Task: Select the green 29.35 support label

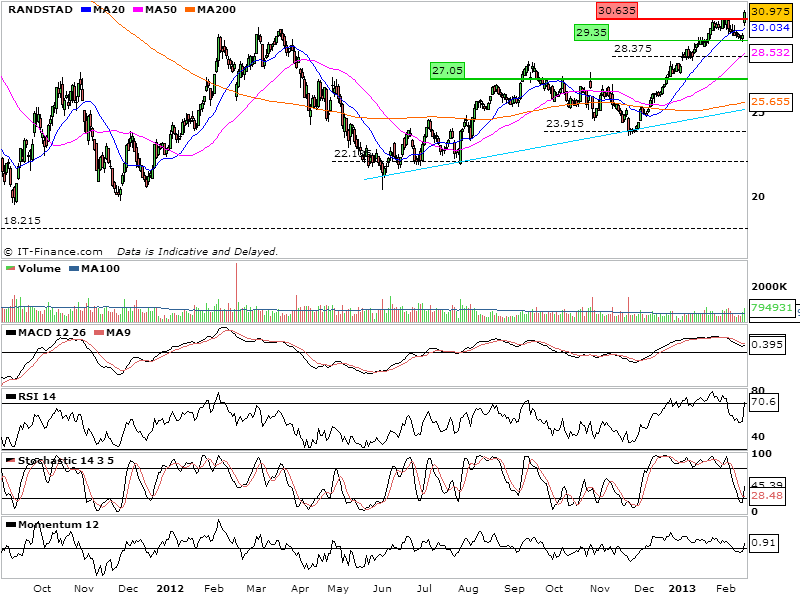Action: [x=591, y=33]
